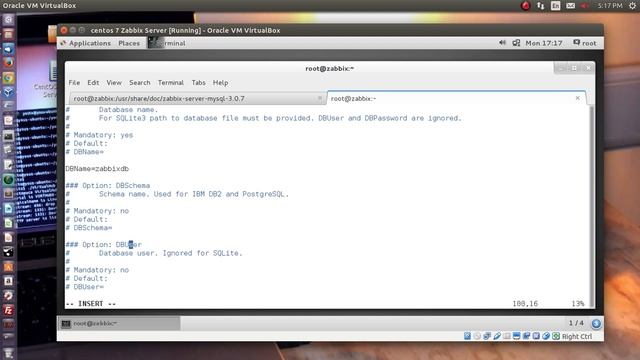Image resolution: width=640 pixels, height=360 pixels.
Task: Click the VirtualBox hard disk activity icon
Action: pos(467,336)
